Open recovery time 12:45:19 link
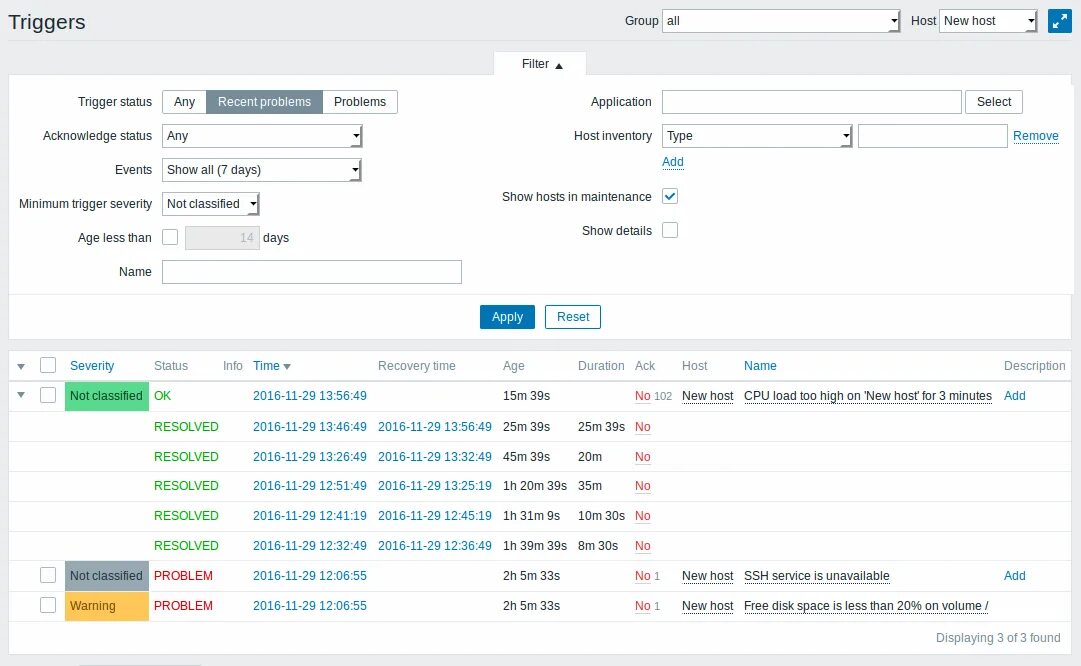1081x666 pixels. (434, 516)
